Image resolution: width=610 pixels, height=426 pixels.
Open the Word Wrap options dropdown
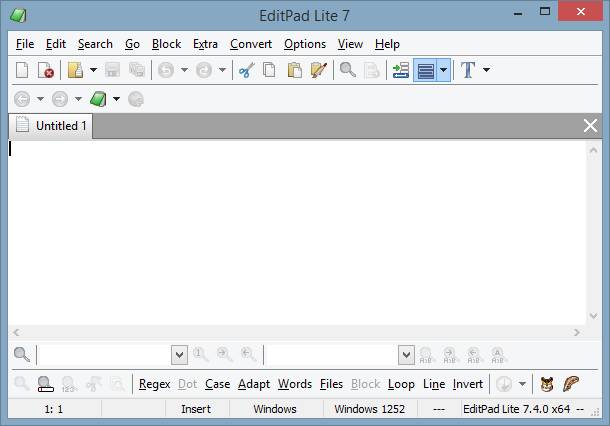click(443, 70)
